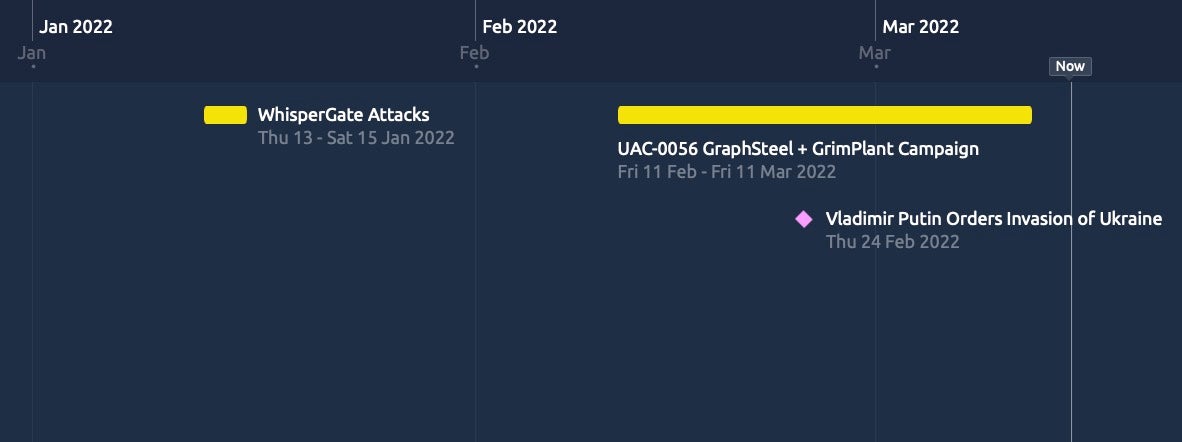Click the pink diamond milestone marker
This screenshot has height=442, width=1182.
click(x=804, y=219)
